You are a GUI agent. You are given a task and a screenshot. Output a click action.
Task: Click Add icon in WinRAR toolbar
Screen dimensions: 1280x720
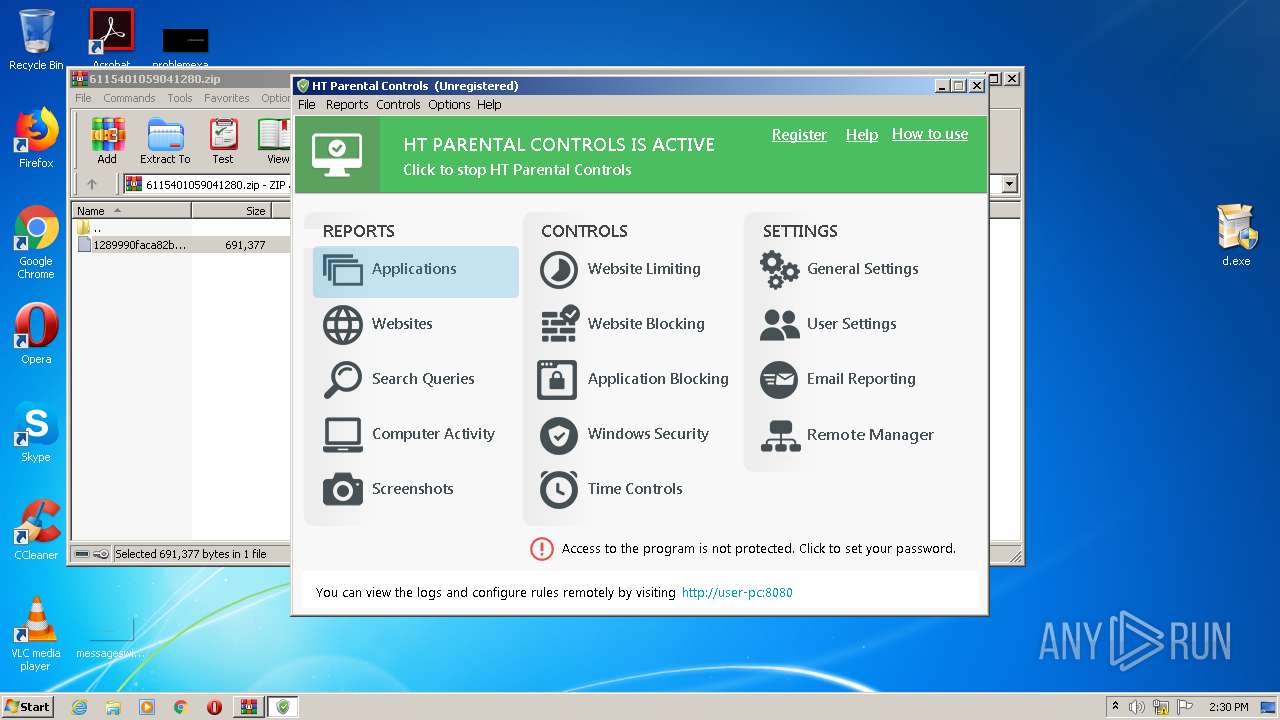click(107, 140)
